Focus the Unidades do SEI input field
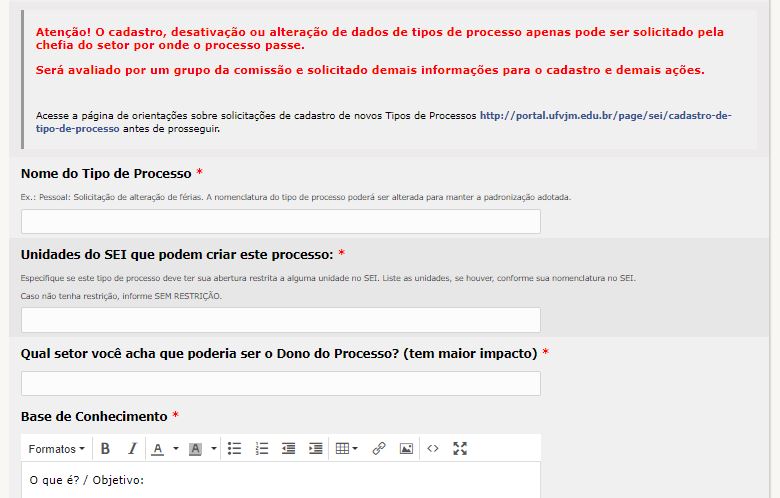The height and width of the screenshot is (498, 780). click(x=280, y=320)
